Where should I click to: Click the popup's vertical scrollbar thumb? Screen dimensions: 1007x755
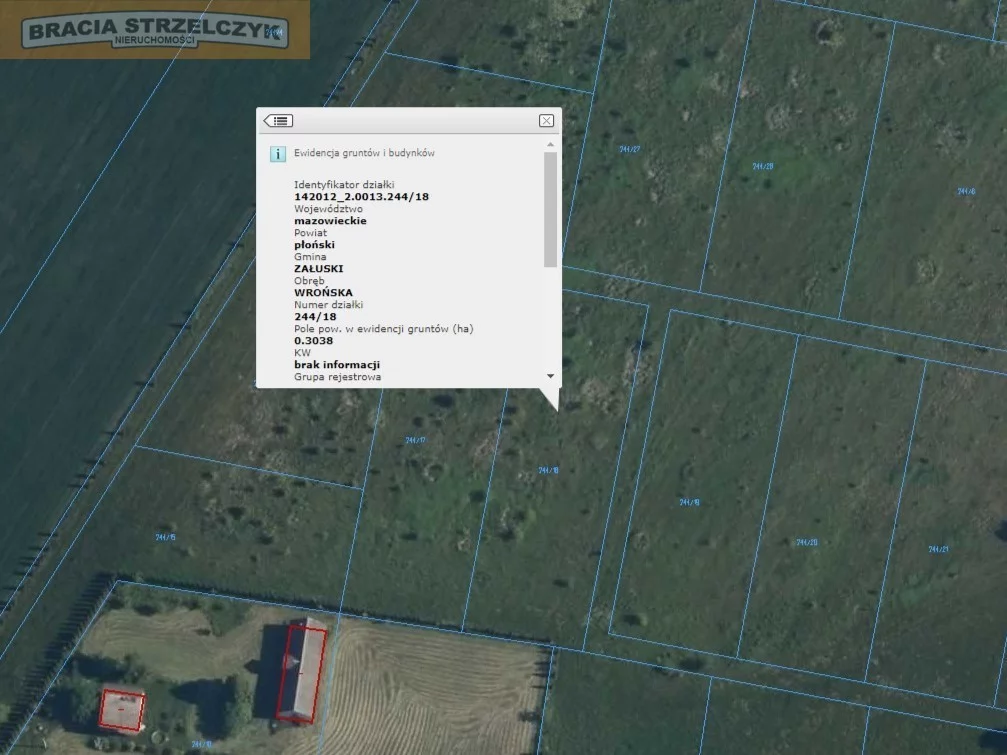(550, 209)
